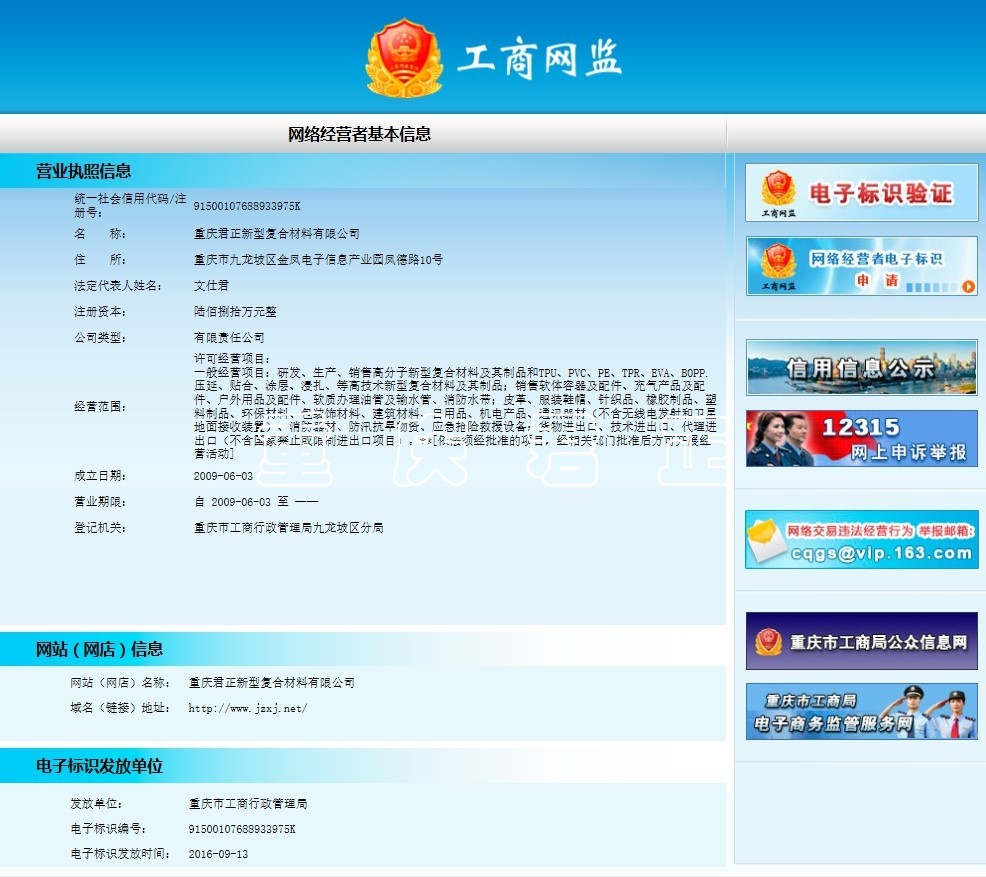Click the 统一社会信用代码 value in 营业执照信息
The height and width of the screenshot is (877, 986).
246,206
